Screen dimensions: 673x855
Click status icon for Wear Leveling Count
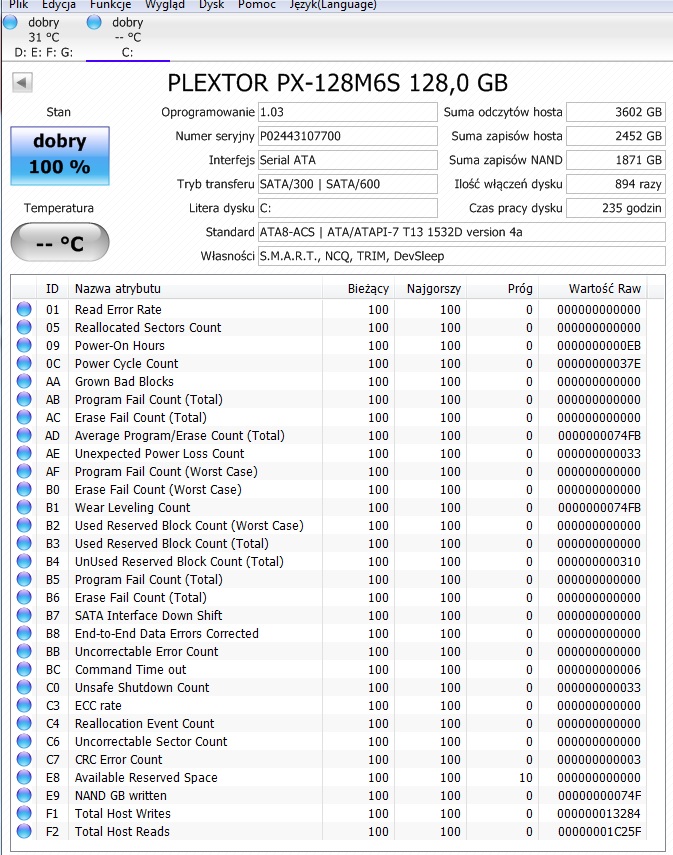24,507
